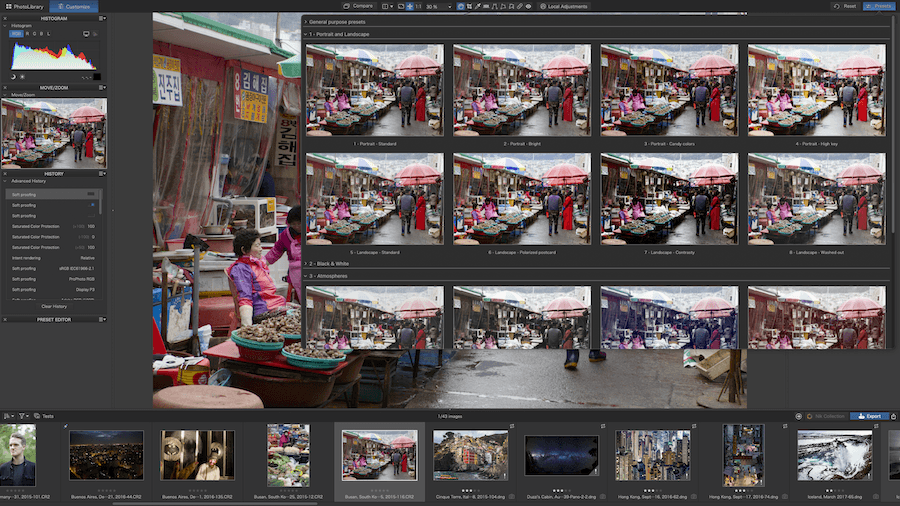Apply the 7 - Landscape - Contrasty preset
This screenshot has height=506, width=900.
click(x=669, y=198)
